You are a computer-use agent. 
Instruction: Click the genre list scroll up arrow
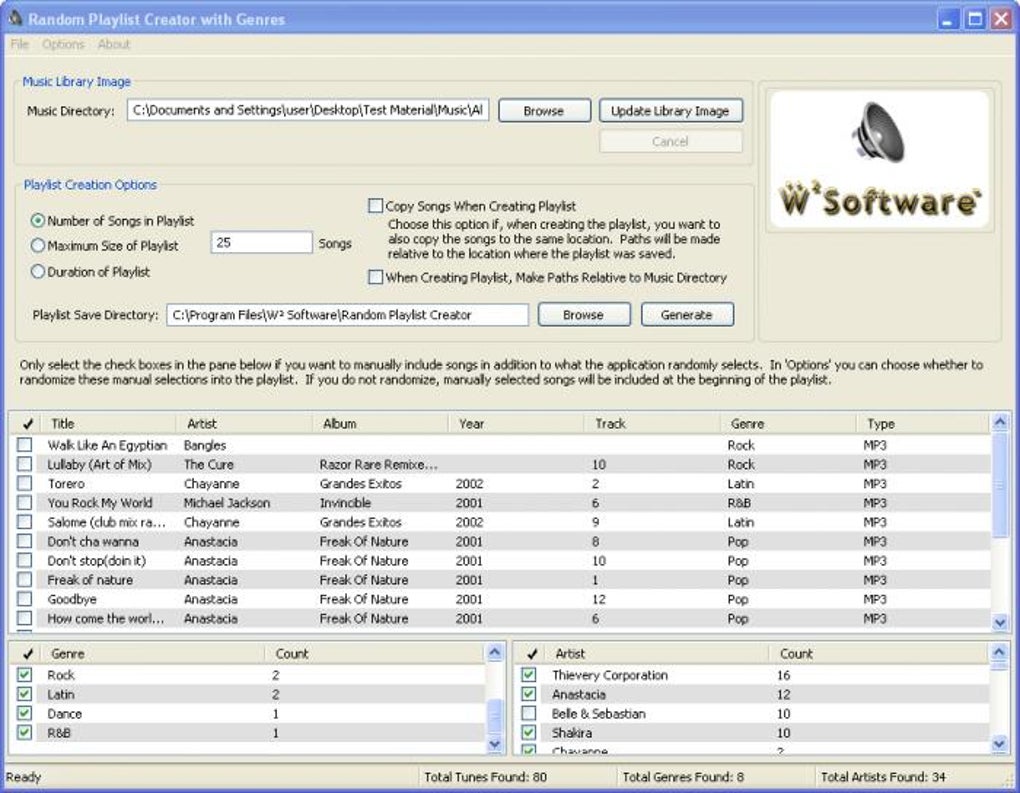pyautogui.click(x=495, y=652)
